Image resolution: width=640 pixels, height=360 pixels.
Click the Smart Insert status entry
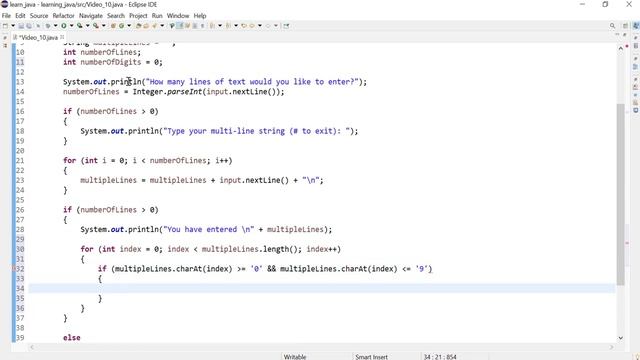coord(371,357)
